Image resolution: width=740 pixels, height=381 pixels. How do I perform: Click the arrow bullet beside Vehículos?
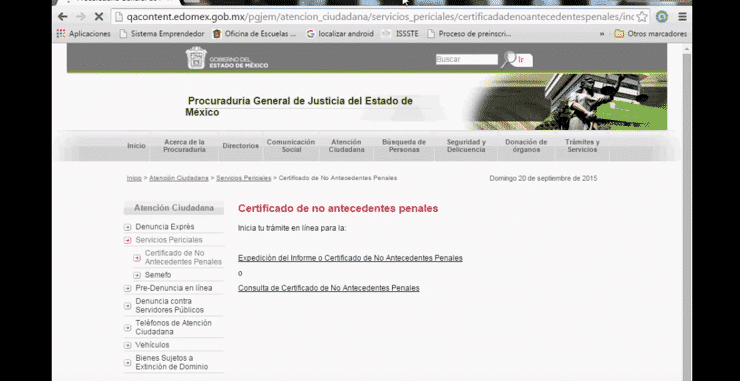pos(127,346)
